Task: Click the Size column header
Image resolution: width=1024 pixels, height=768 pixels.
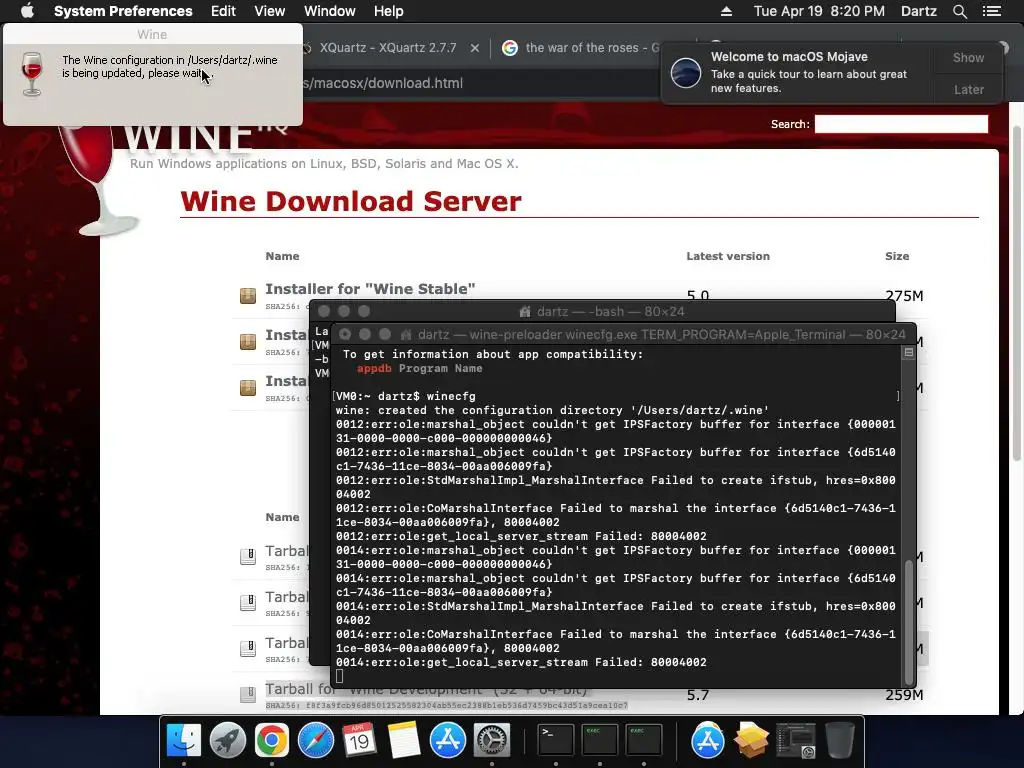Action: coord(897,256)
